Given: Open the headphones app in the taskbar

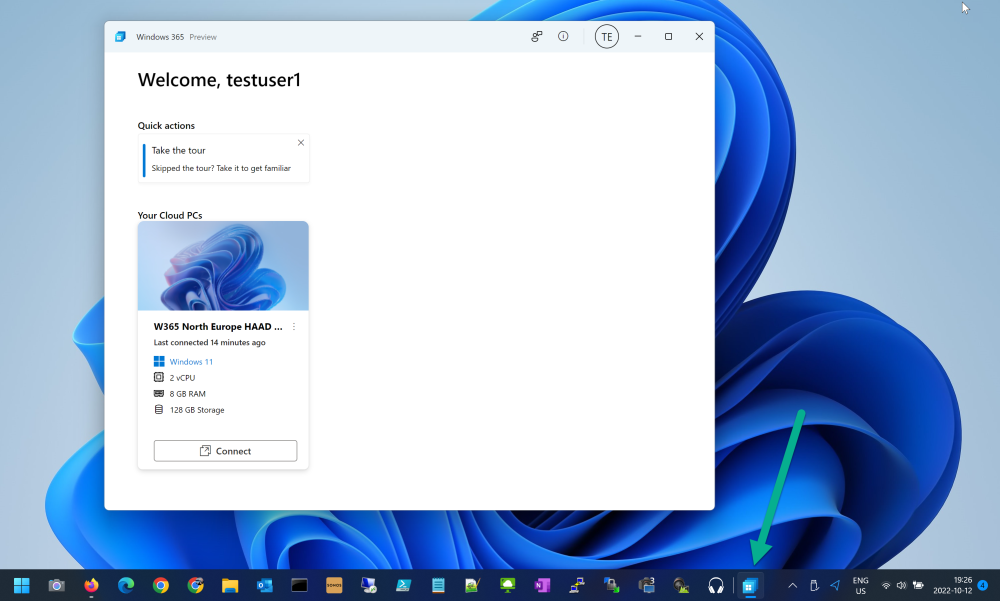Looking at the screenshot, I should [x=716, y=585].
